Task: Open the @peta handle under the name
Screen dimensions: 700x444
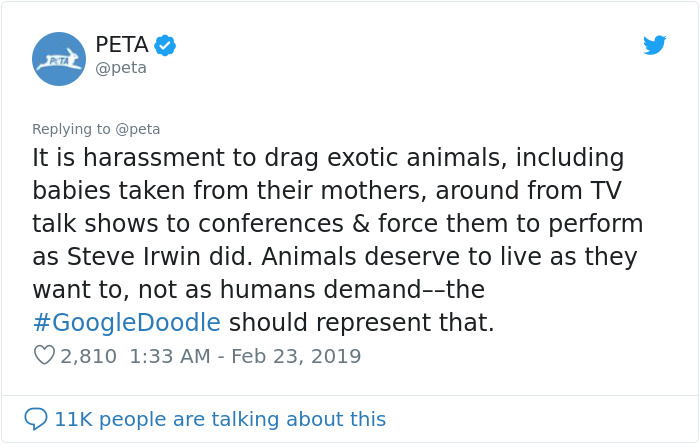Action: [121, 68]
